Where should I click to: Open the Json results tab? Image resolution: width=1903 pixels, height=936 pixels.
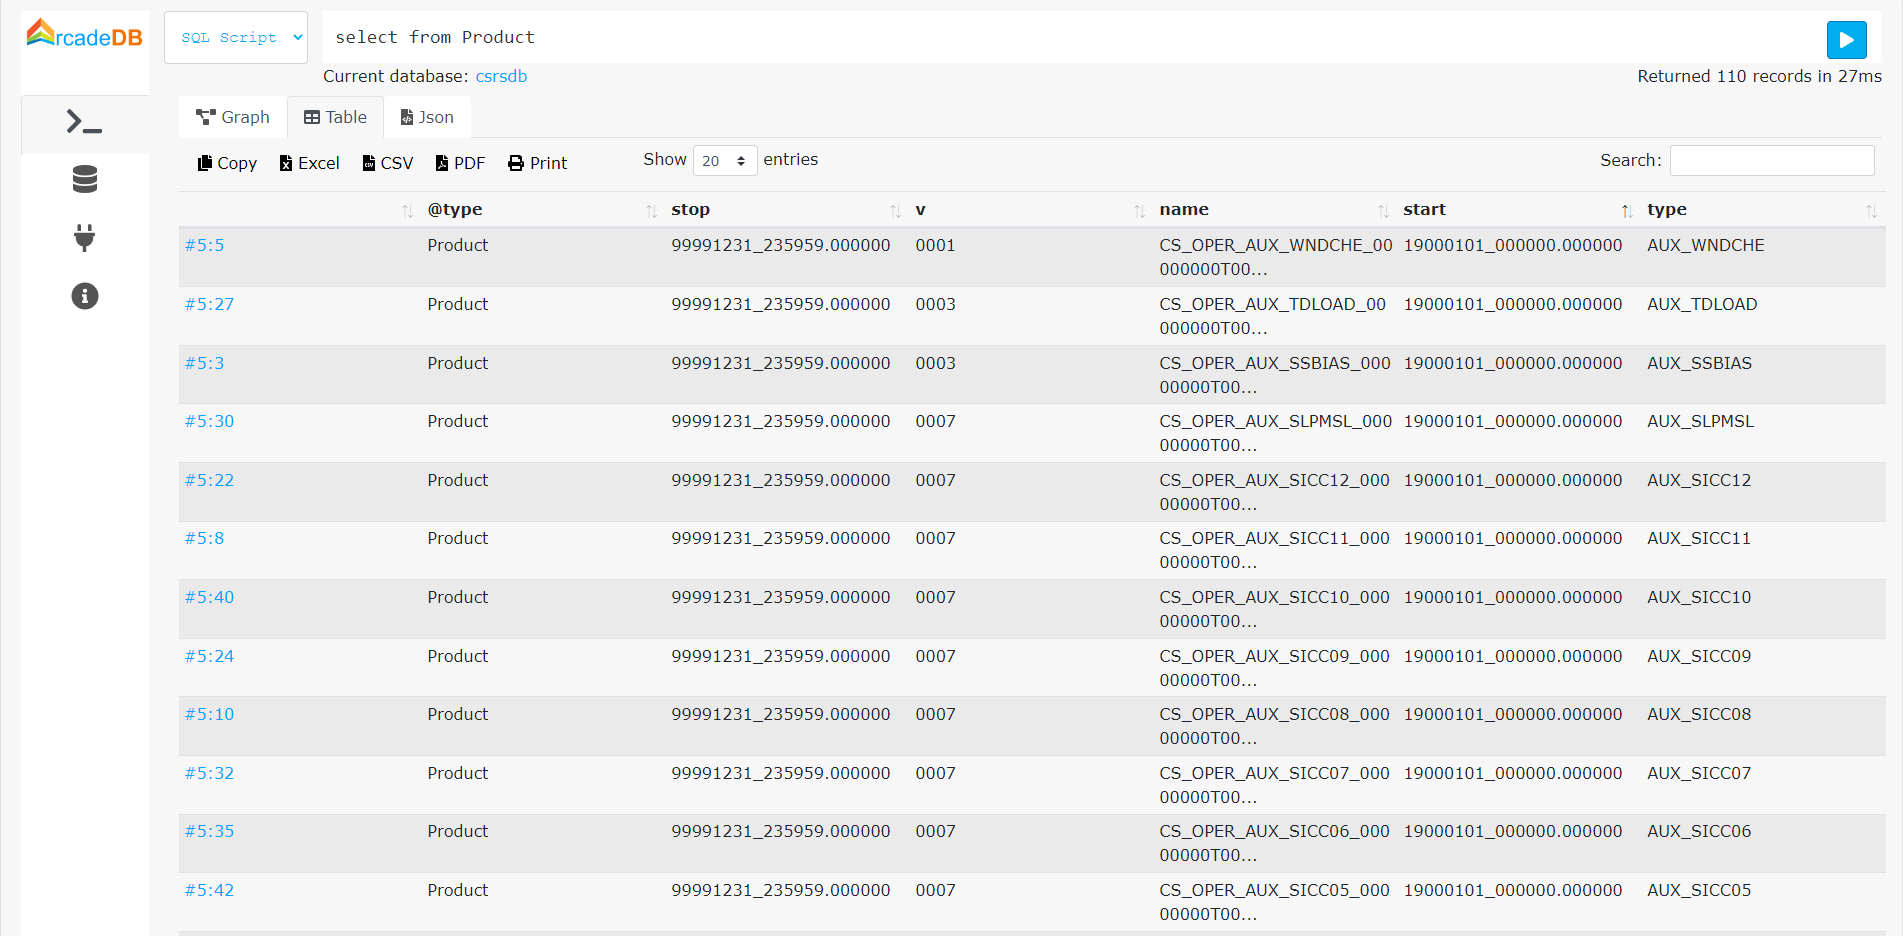(426, 117)
